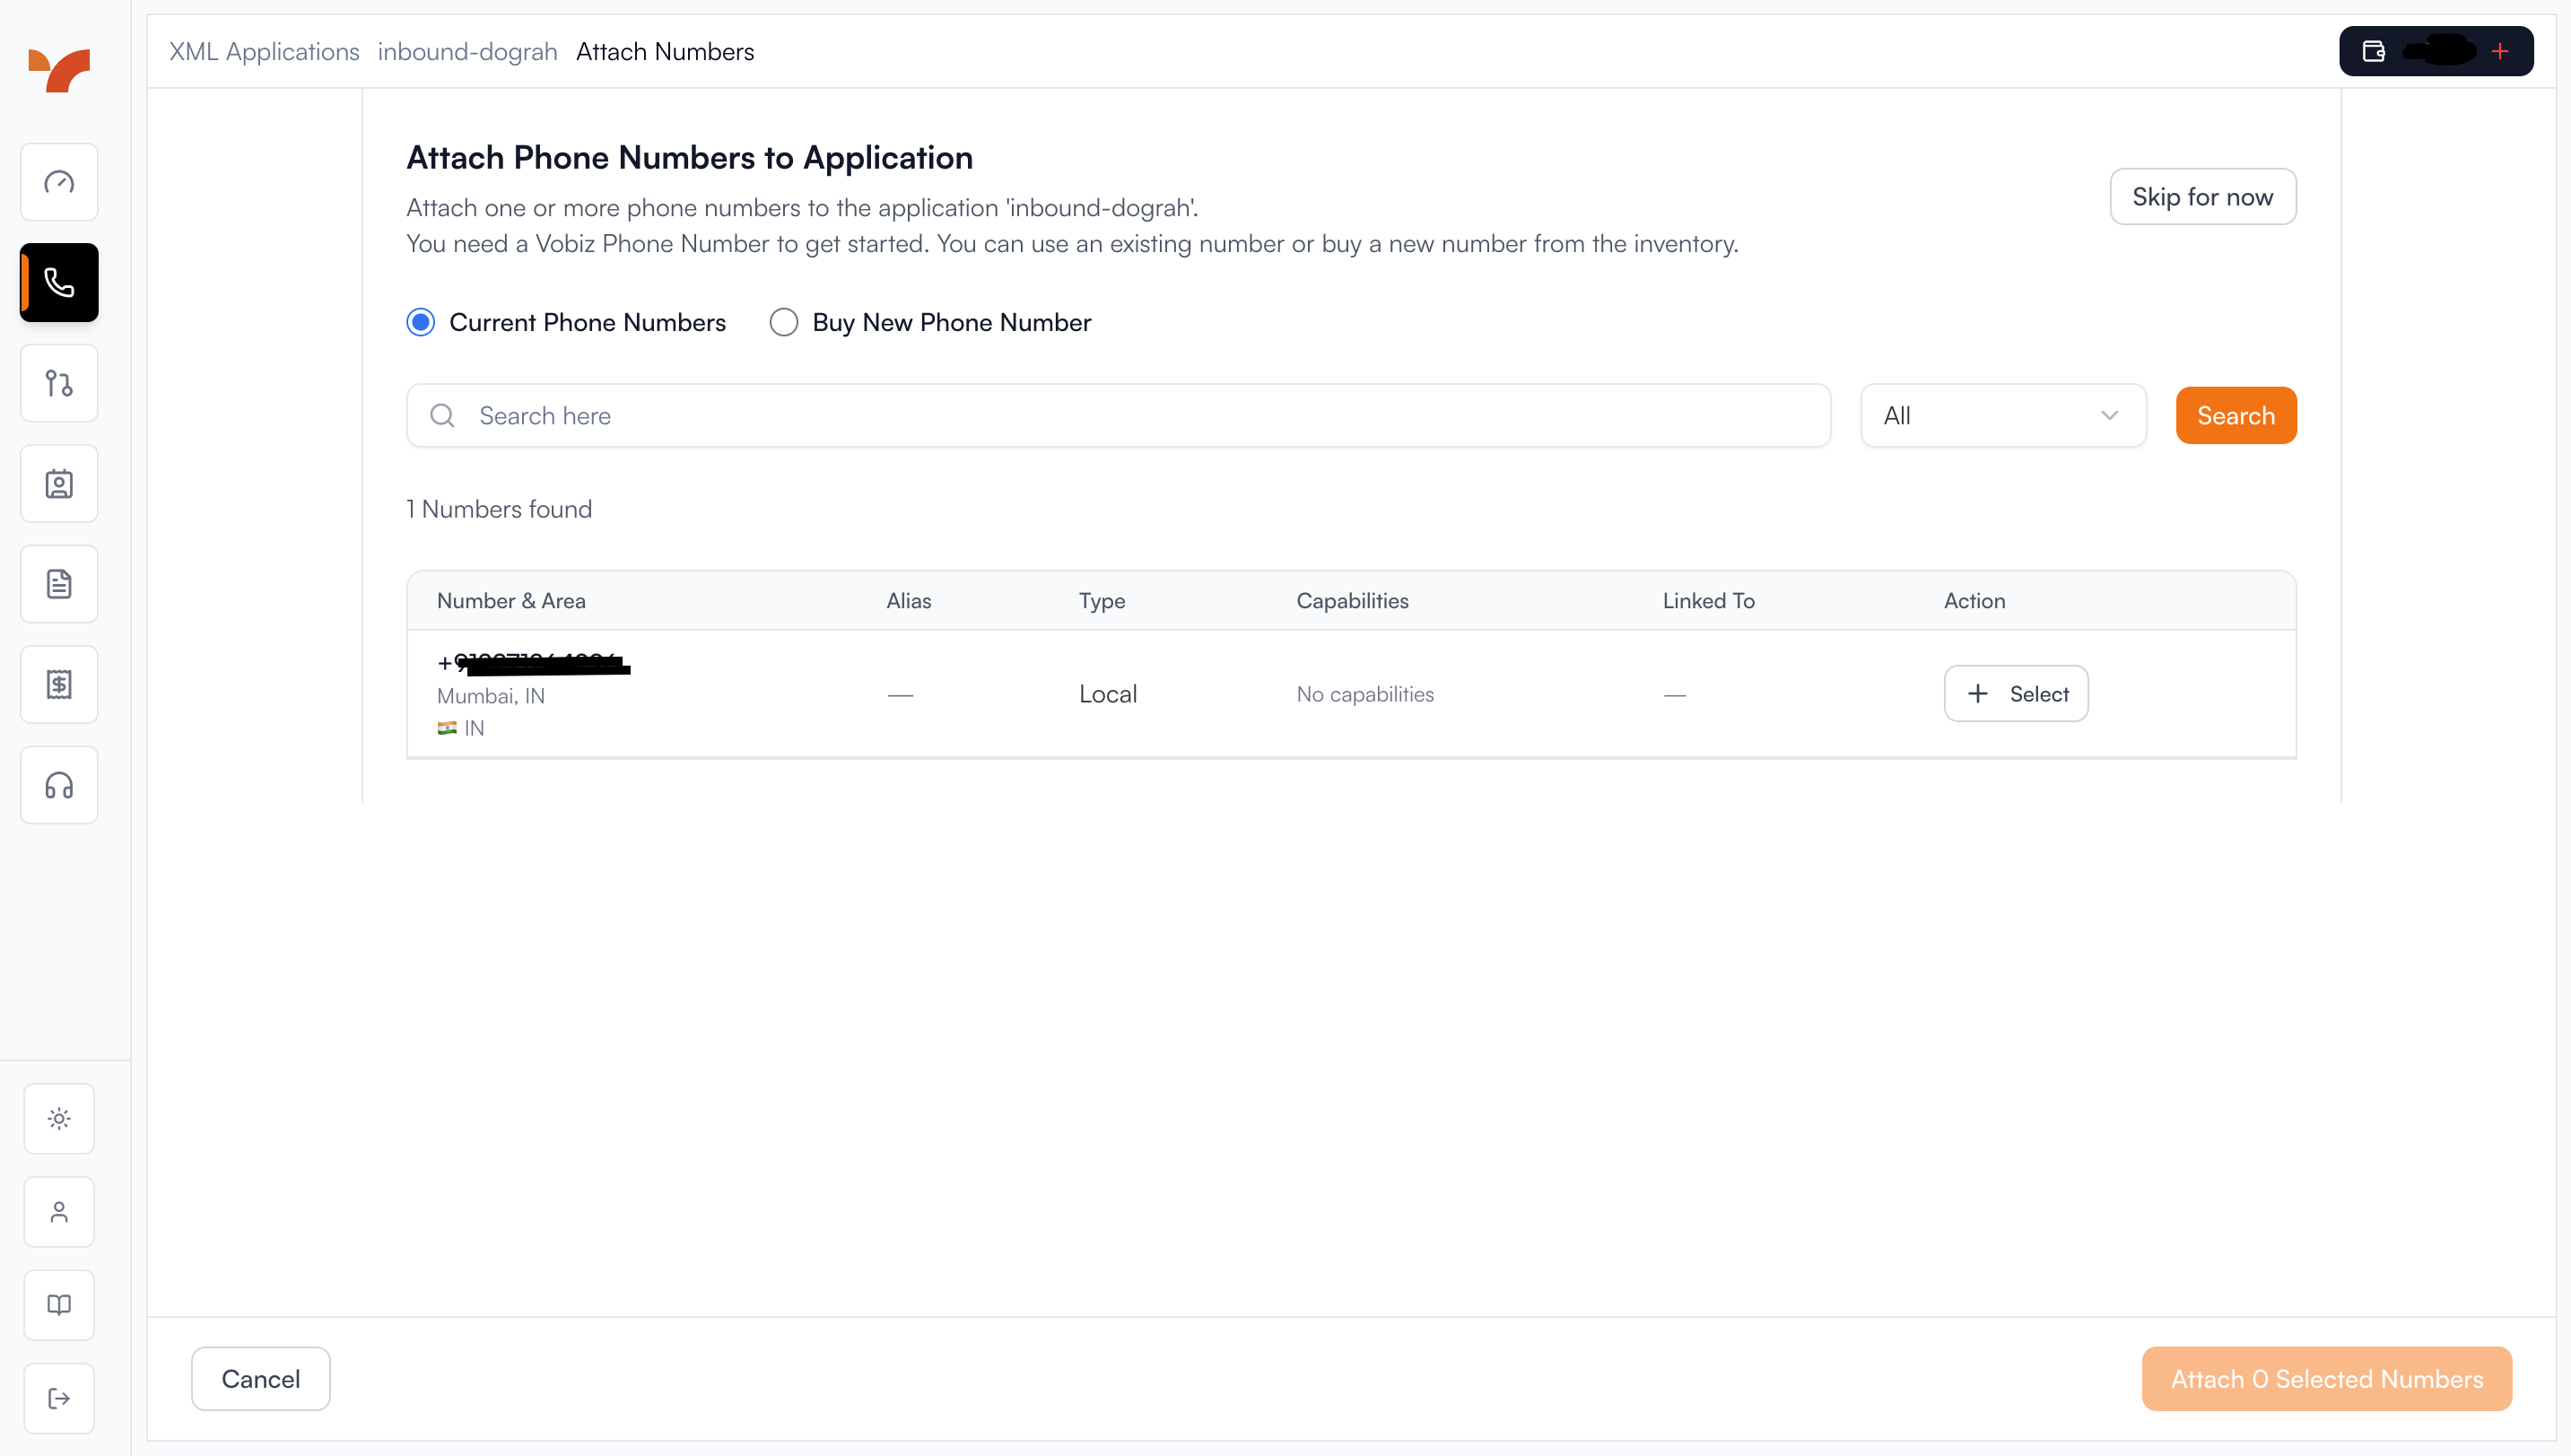Open the documentation book icon
2571x1456 pixels.
[58, 1304]
